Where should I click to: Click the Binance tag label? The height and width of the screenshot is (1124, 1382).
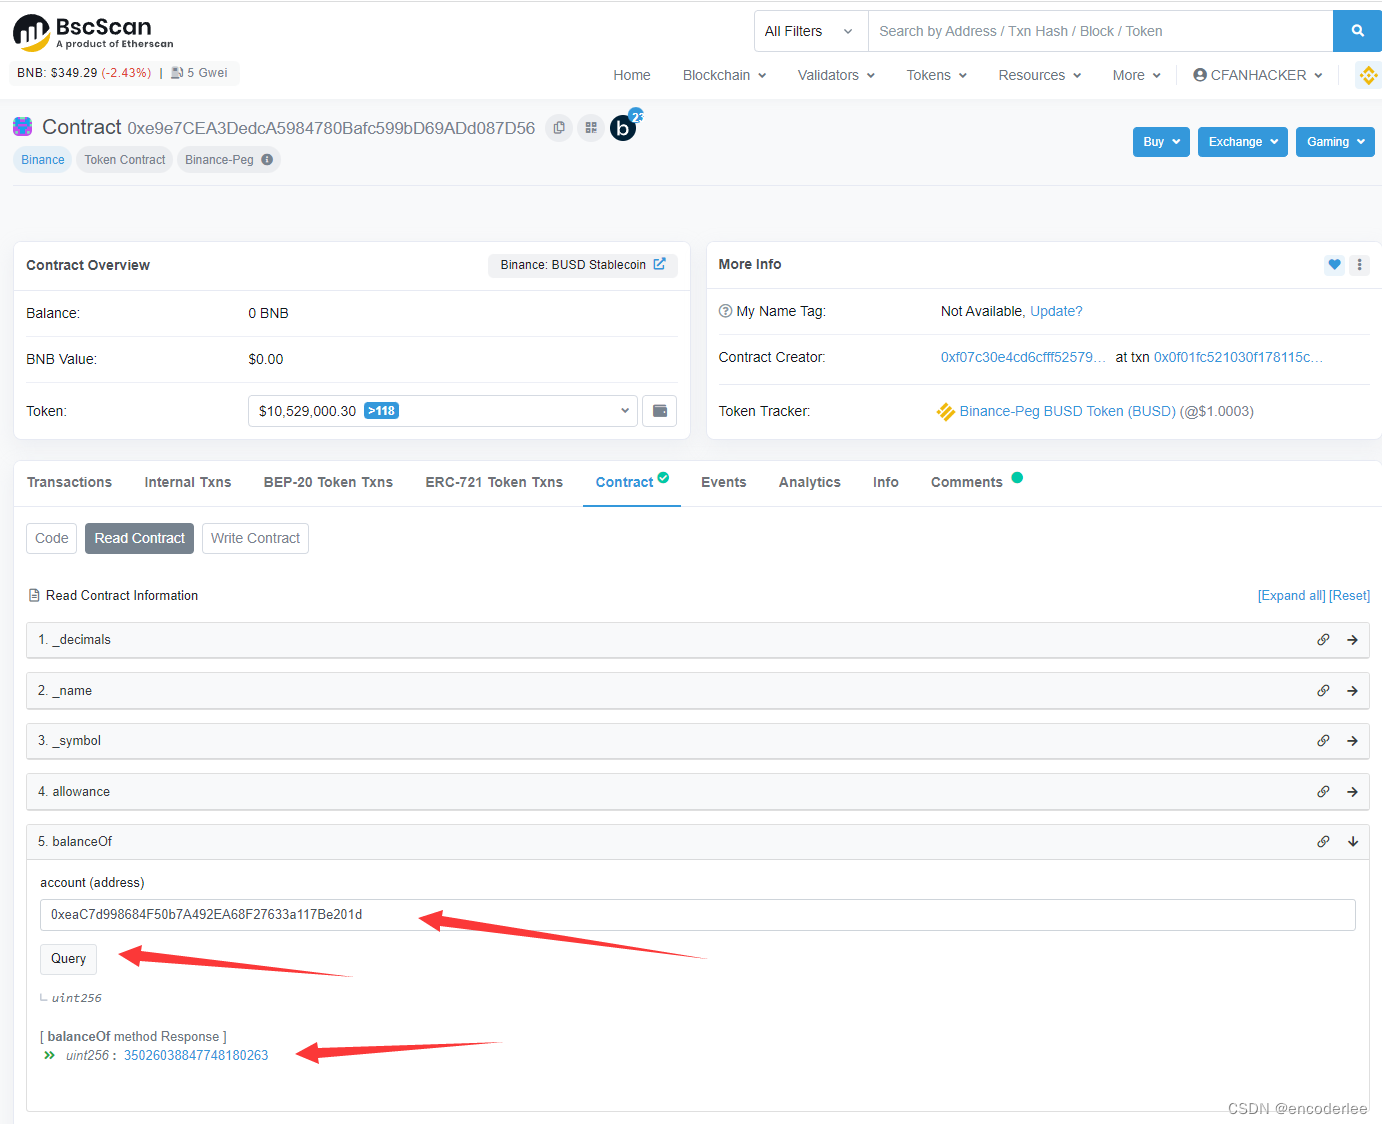point(43,160)
